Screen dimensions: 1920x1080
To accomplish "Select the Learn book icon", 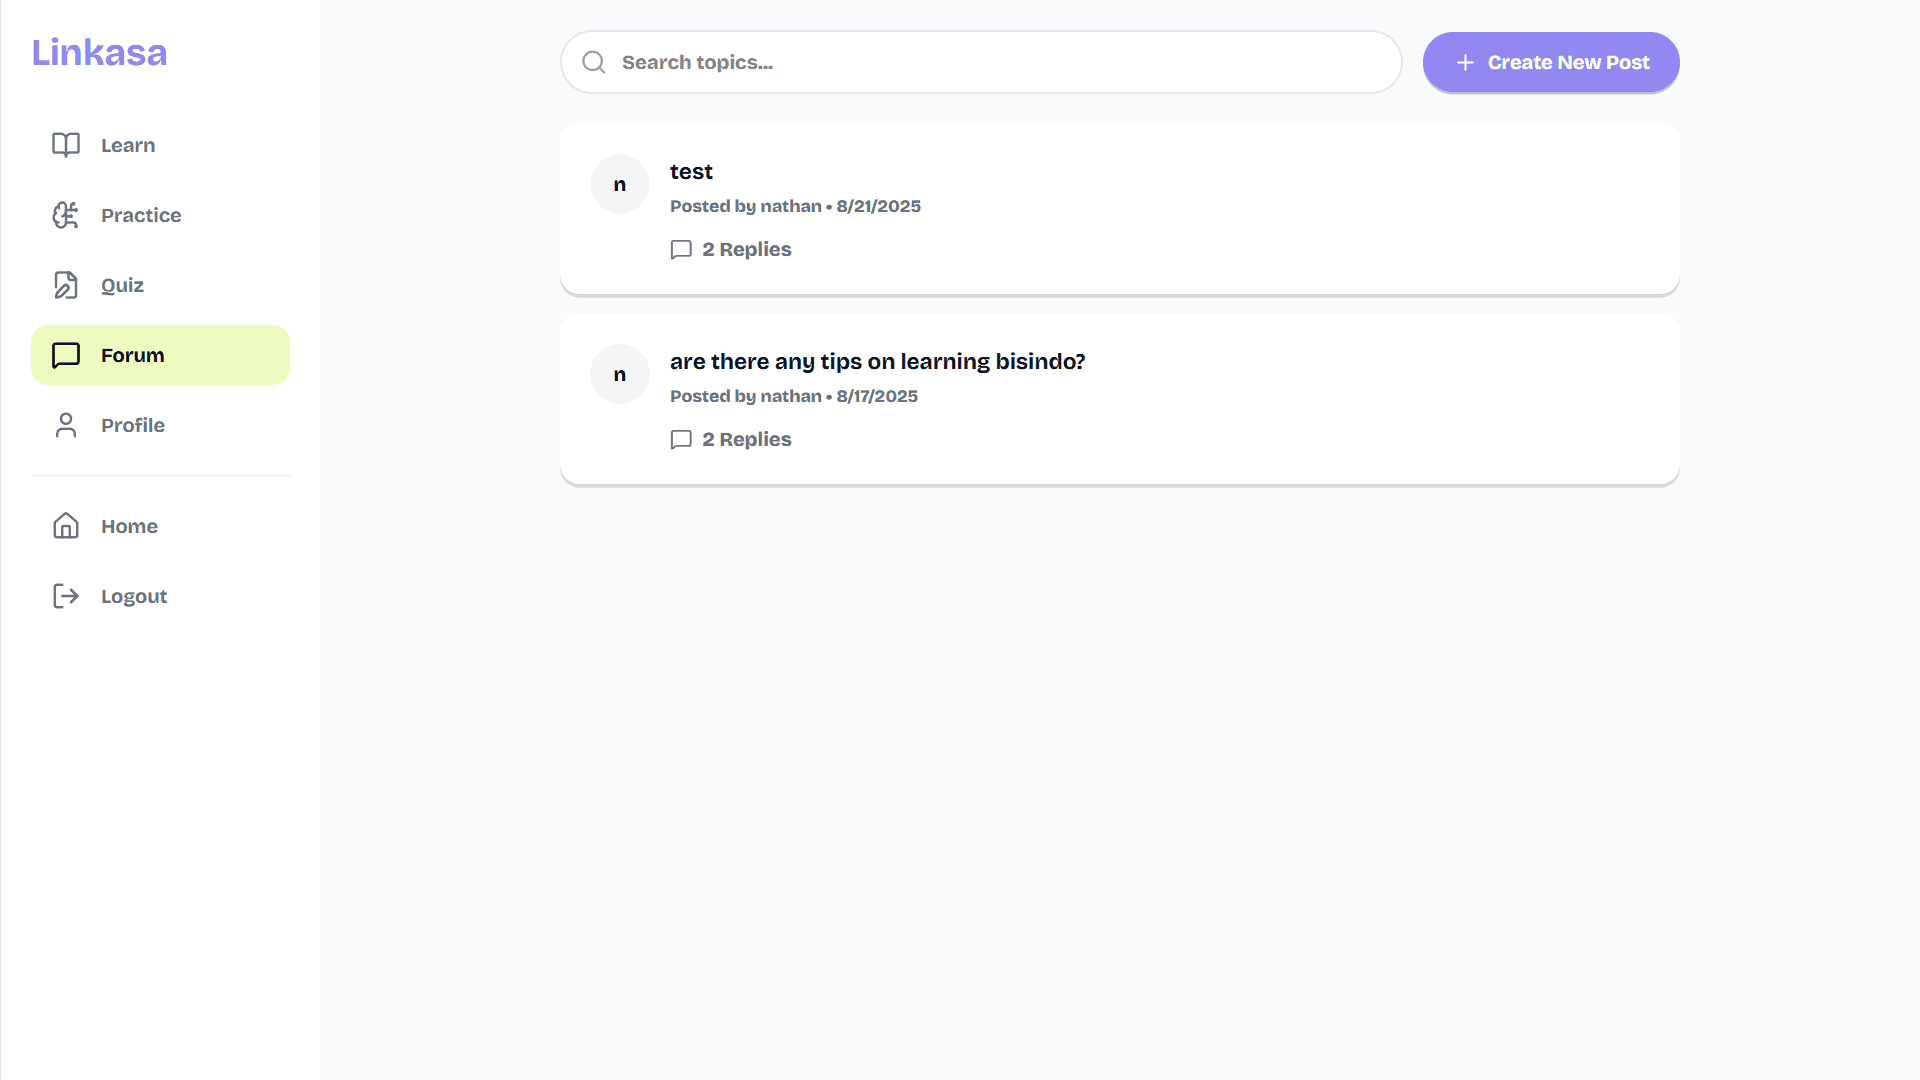I will tap(65, 145).
